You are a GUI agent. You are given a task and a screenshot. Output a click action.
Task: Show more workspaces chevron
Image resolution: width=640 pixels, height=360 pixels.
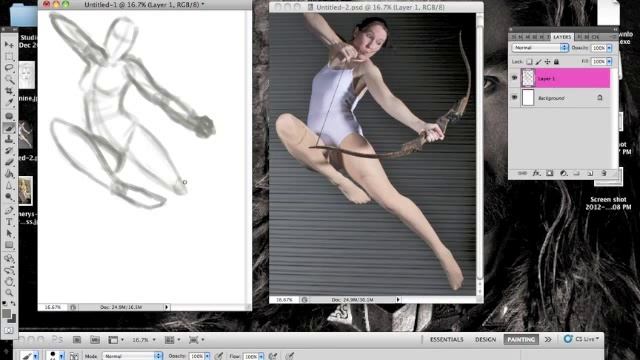[548, 340]
